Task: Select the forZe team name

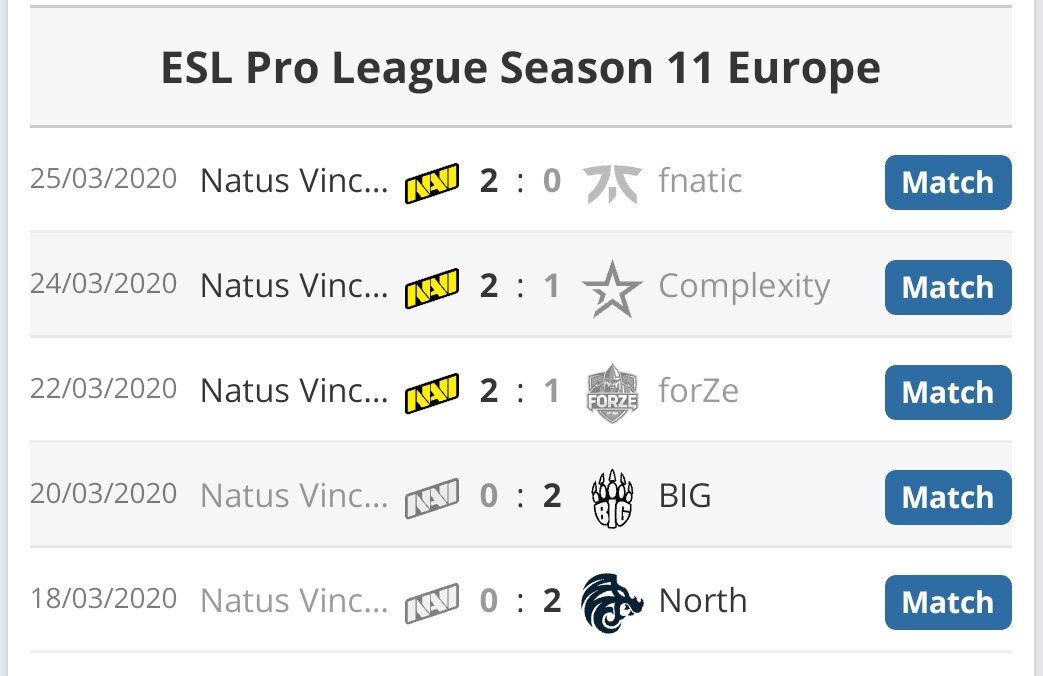Action: coord(698,391)
